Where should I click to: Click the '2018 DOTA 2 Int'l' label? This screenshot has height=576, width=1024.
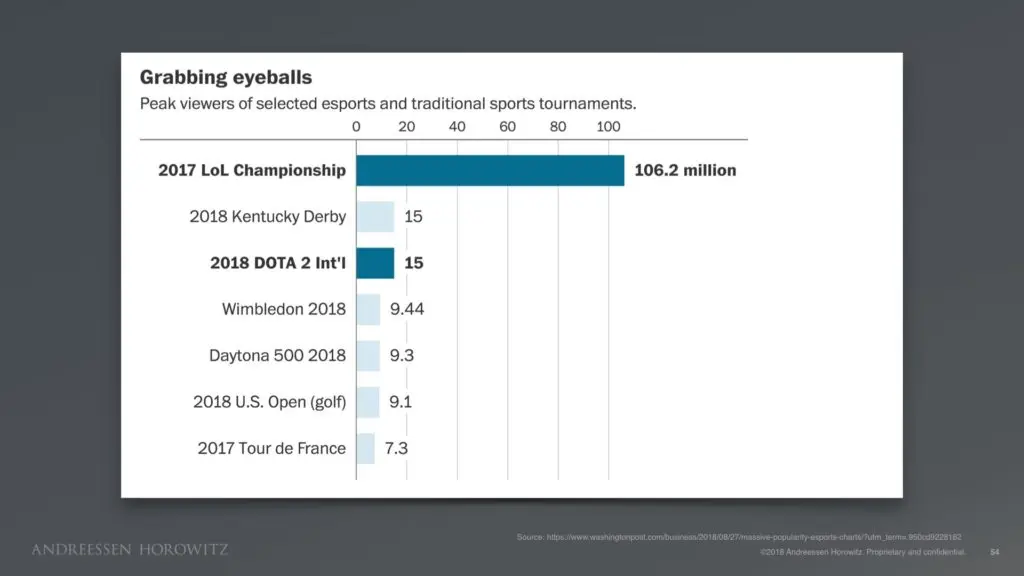(x=278, y=263)
